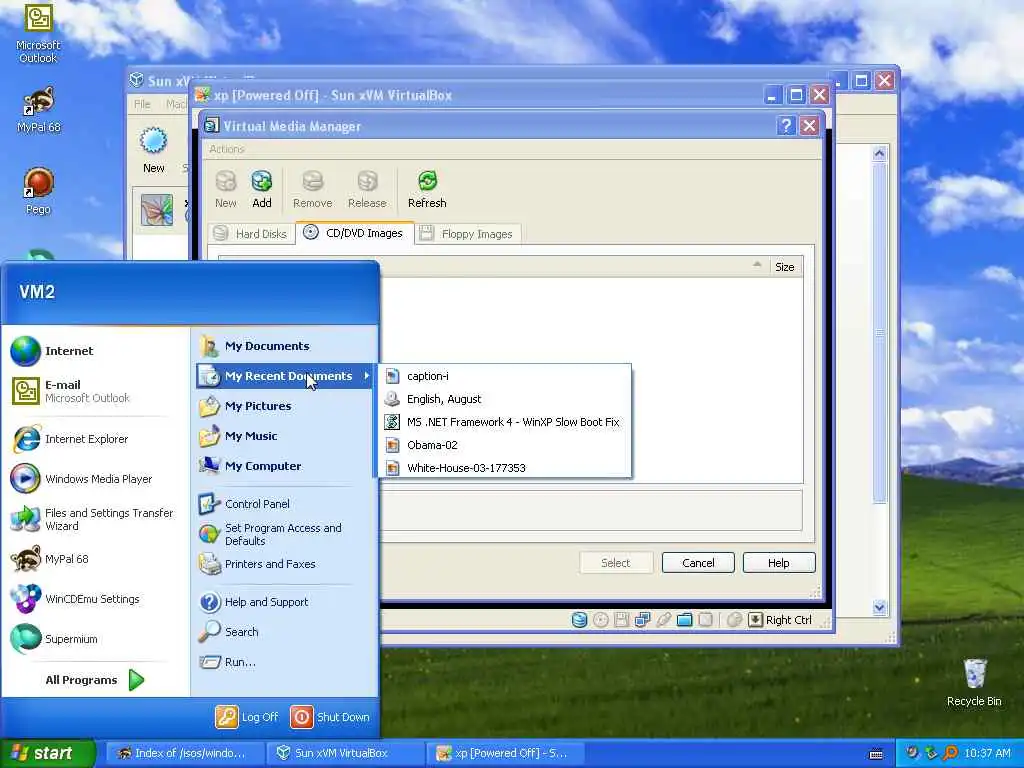Open MS .NET Framework 4 recent document
1024x768 pixels.
pyautogui.click(x=505, y=422)
